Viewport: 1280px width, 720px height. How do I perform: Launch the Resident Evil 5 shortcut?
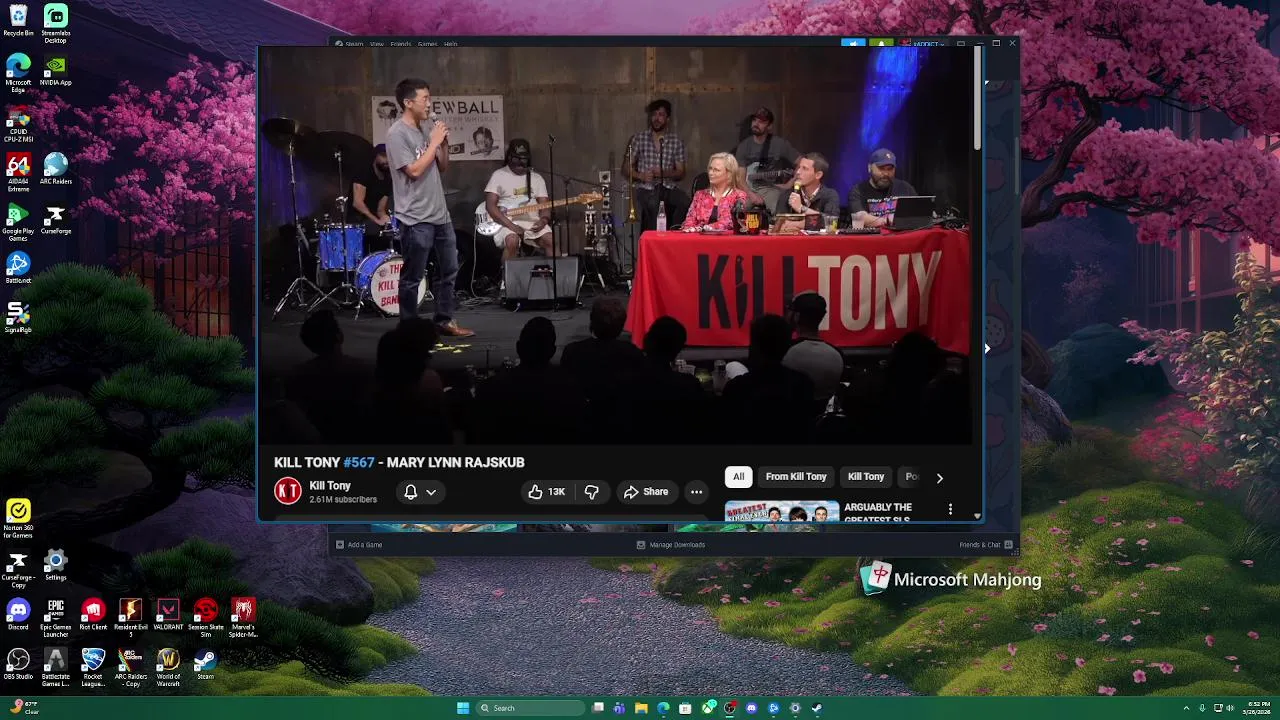[131, 618]
